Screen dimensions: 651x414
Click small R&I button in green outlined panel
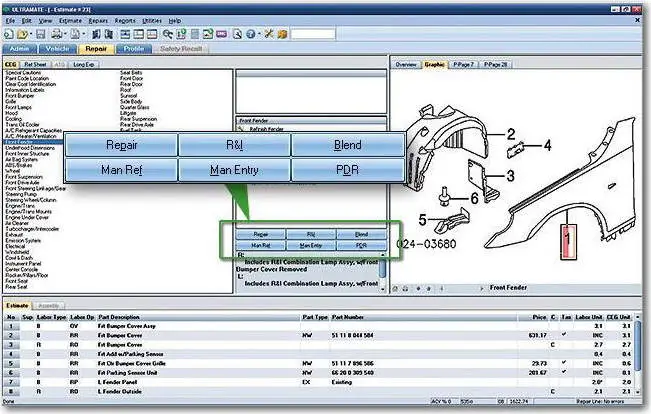[311, 235]
